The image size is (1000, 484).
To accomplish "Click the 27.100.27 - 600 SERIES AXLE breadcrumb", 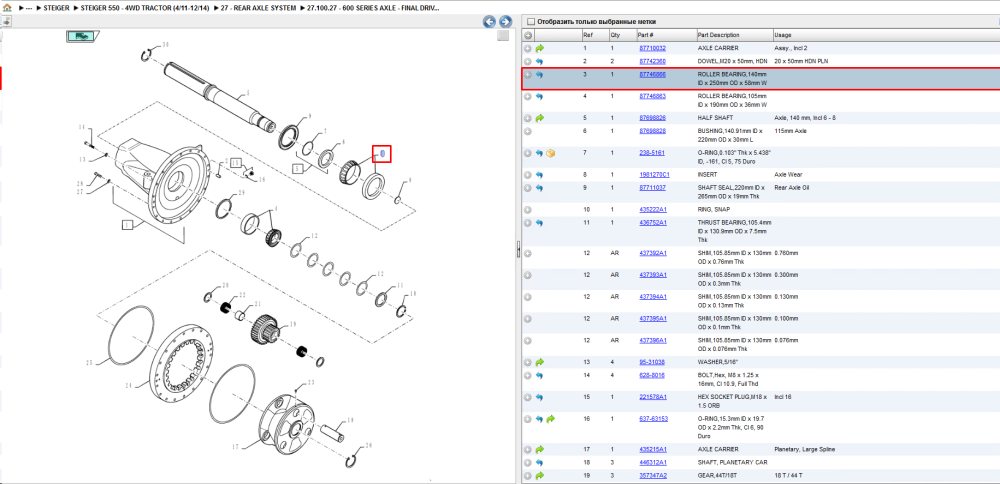I will coord(373,8).
